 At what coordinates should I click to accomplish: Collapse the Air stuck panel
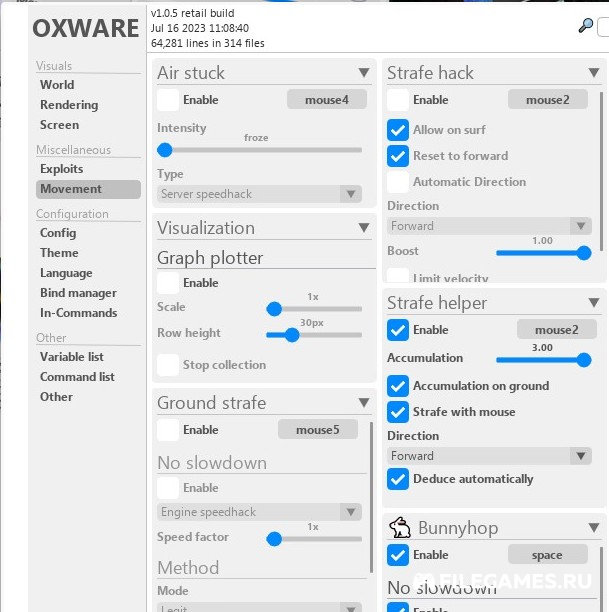click(x=364, y=73)
